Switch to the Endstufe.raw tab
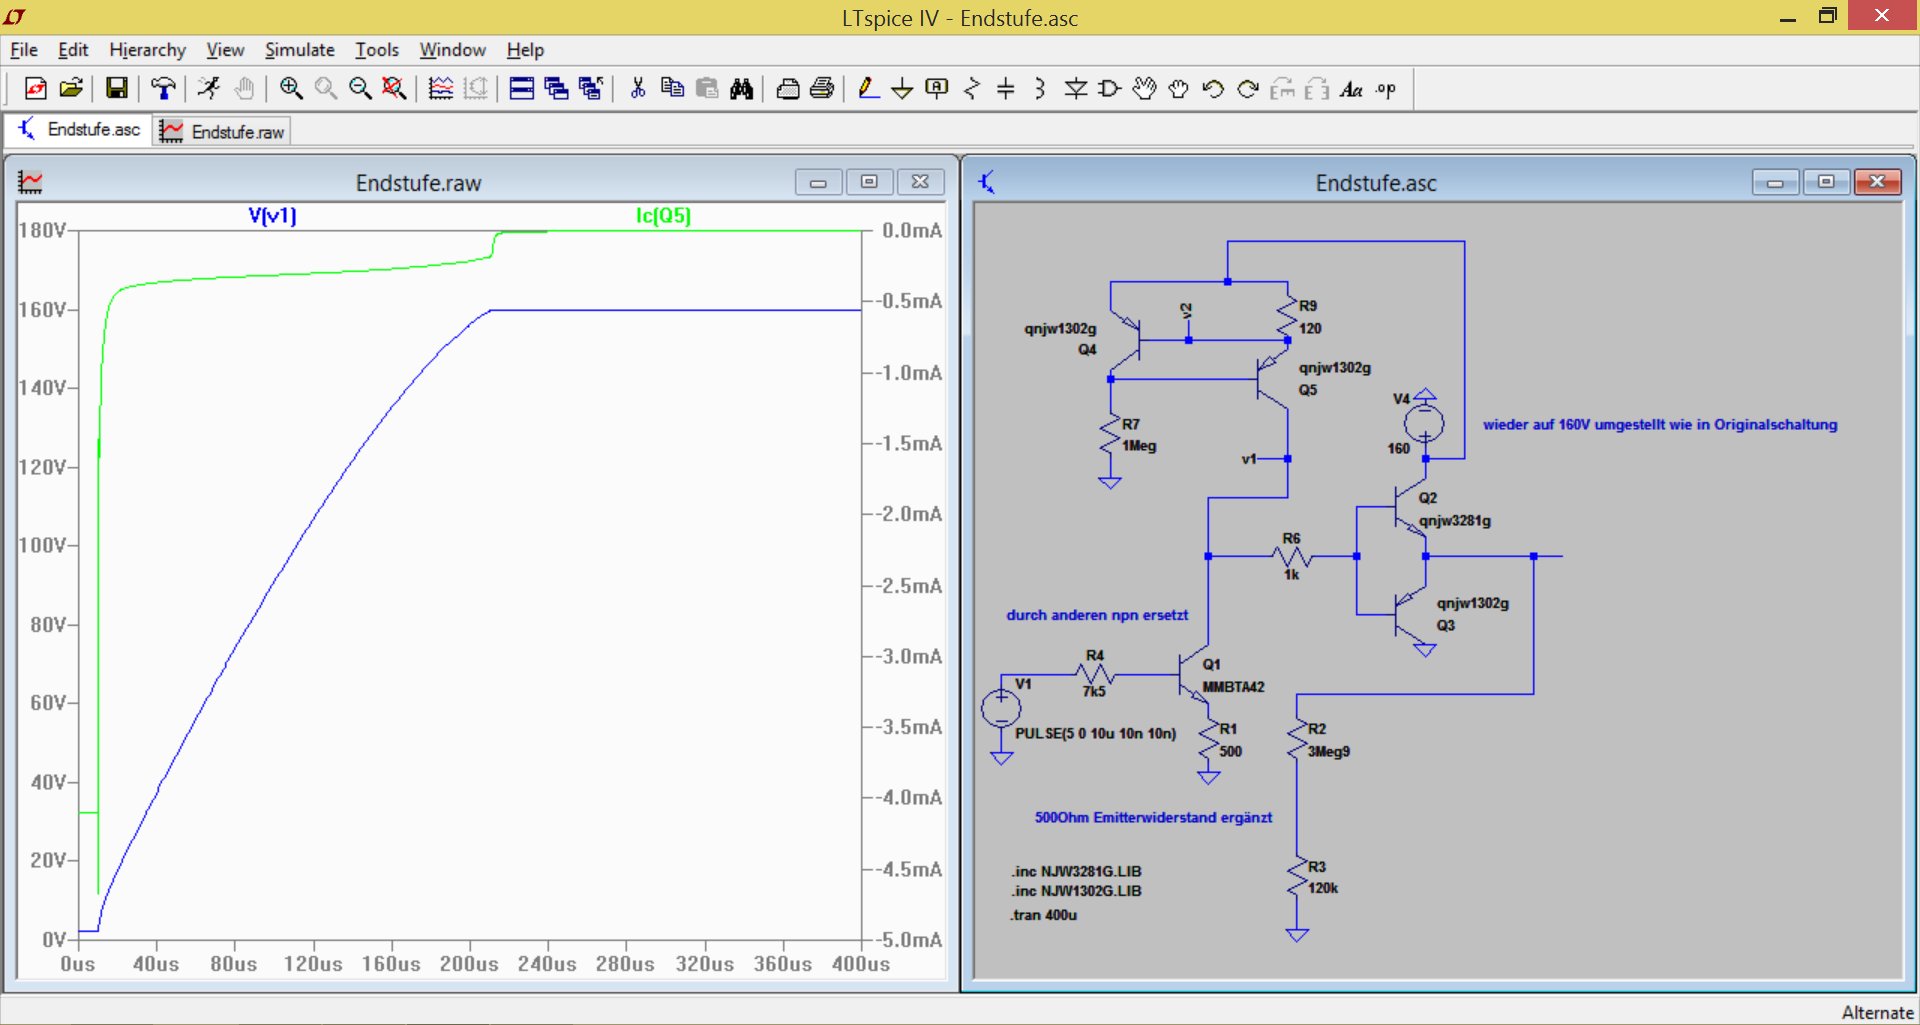The height and width of the screenshot is (1025, 1920). pyautogui.click(x=222, y=131)
